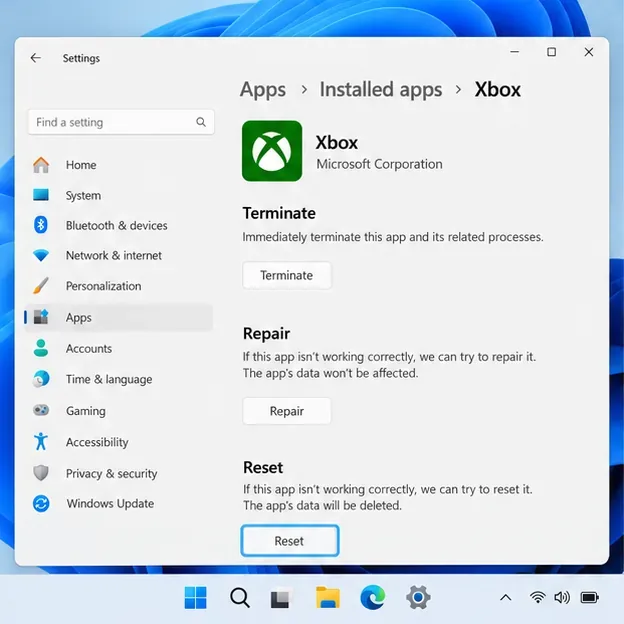
Task: Click the battery tray icon
Action: (589, 597)
